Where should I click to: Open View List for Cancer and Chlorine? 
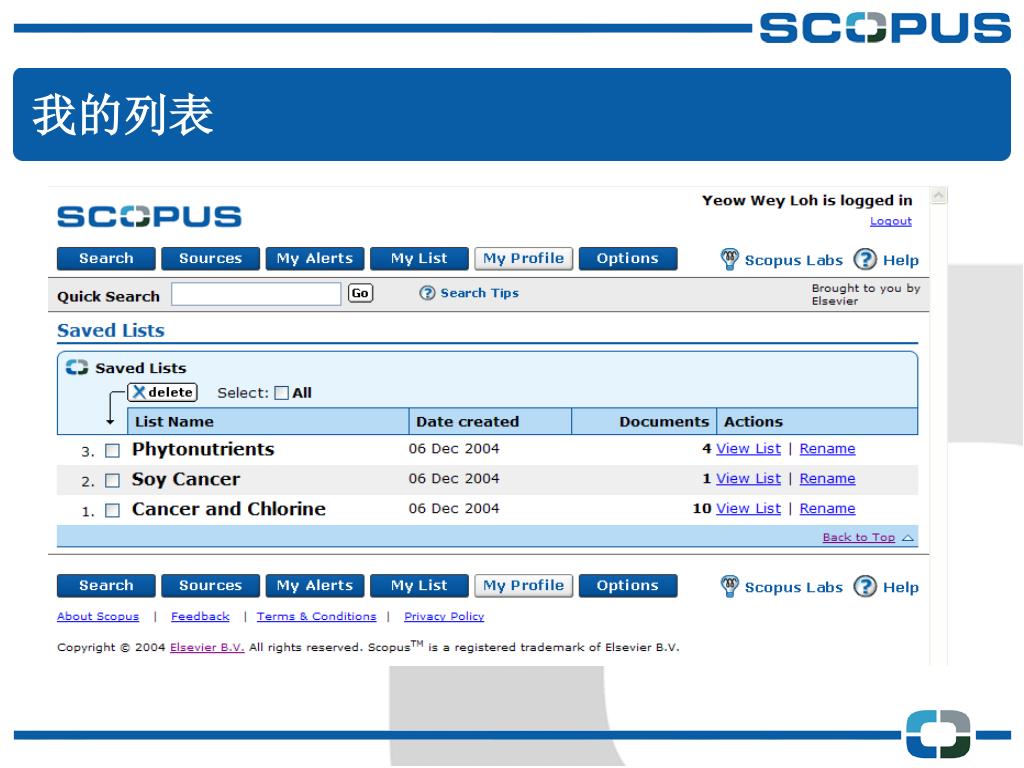(748, 509)
